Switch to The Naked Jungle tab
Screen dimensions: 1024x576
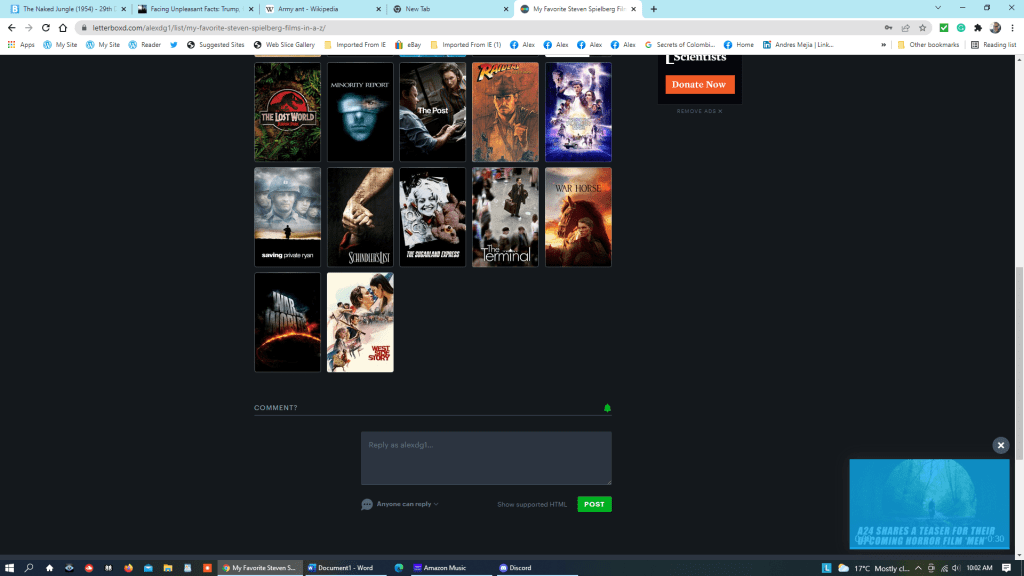pos(65,9)
